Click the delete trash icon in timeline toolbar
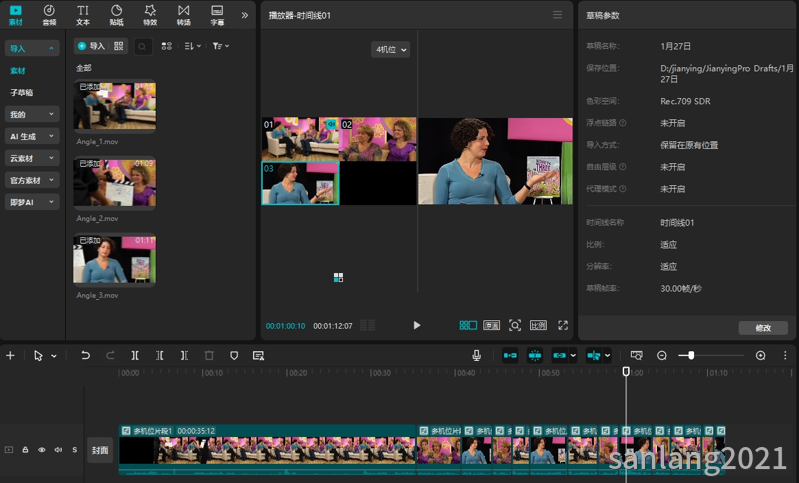The width and height of the screenshot is (799, 483). 209,355
